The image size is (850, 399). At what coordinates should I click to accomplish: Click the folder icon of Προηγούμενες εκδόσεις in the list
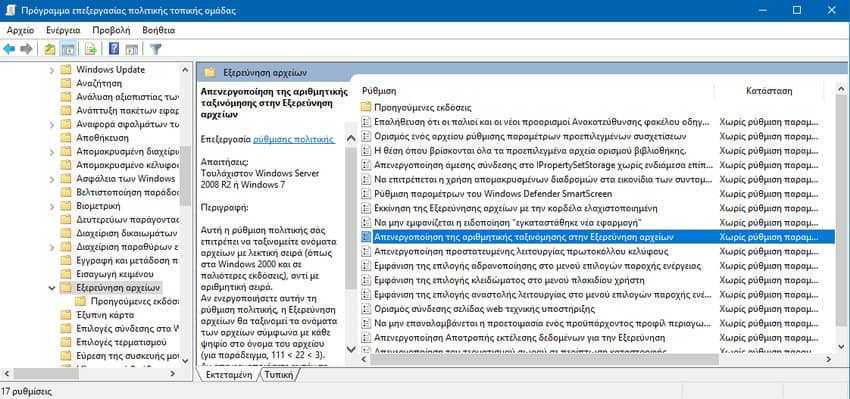coord(366,107)
